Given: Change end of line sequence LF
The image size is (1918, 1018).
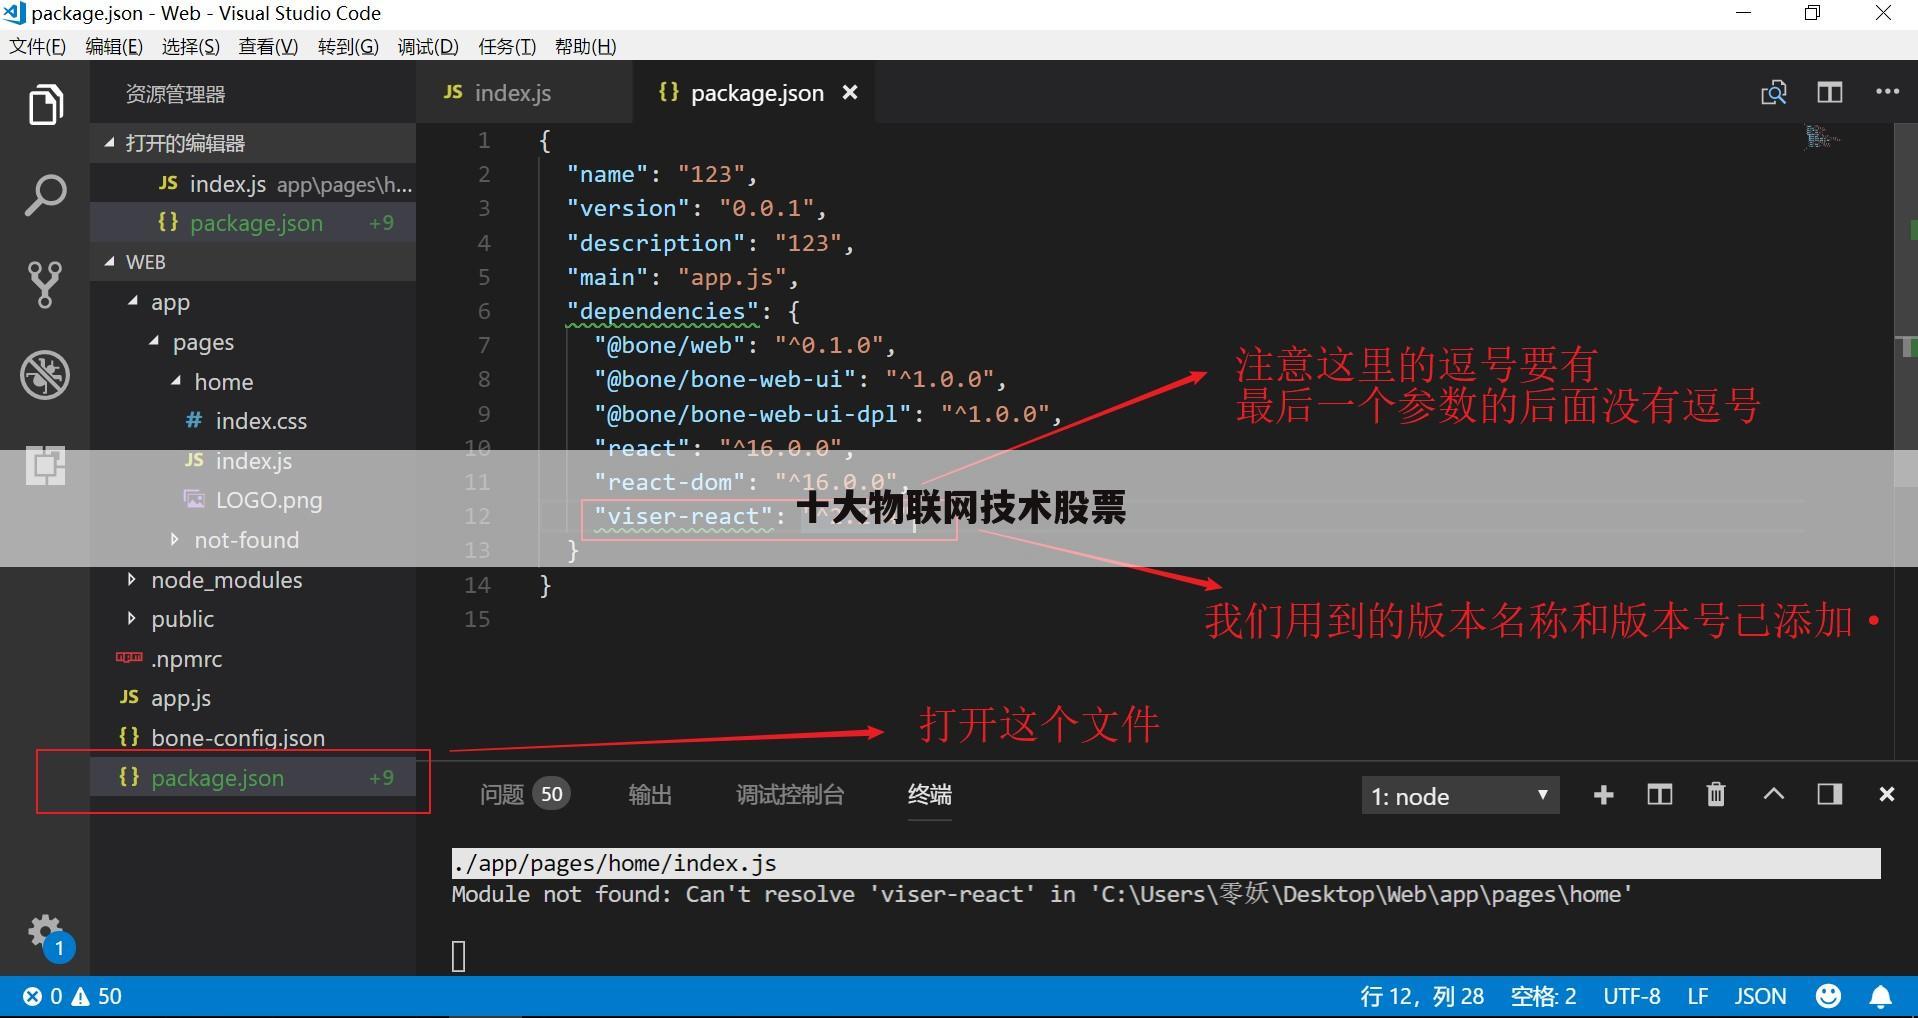Looking at the screenshot, I should [1697, 997].
